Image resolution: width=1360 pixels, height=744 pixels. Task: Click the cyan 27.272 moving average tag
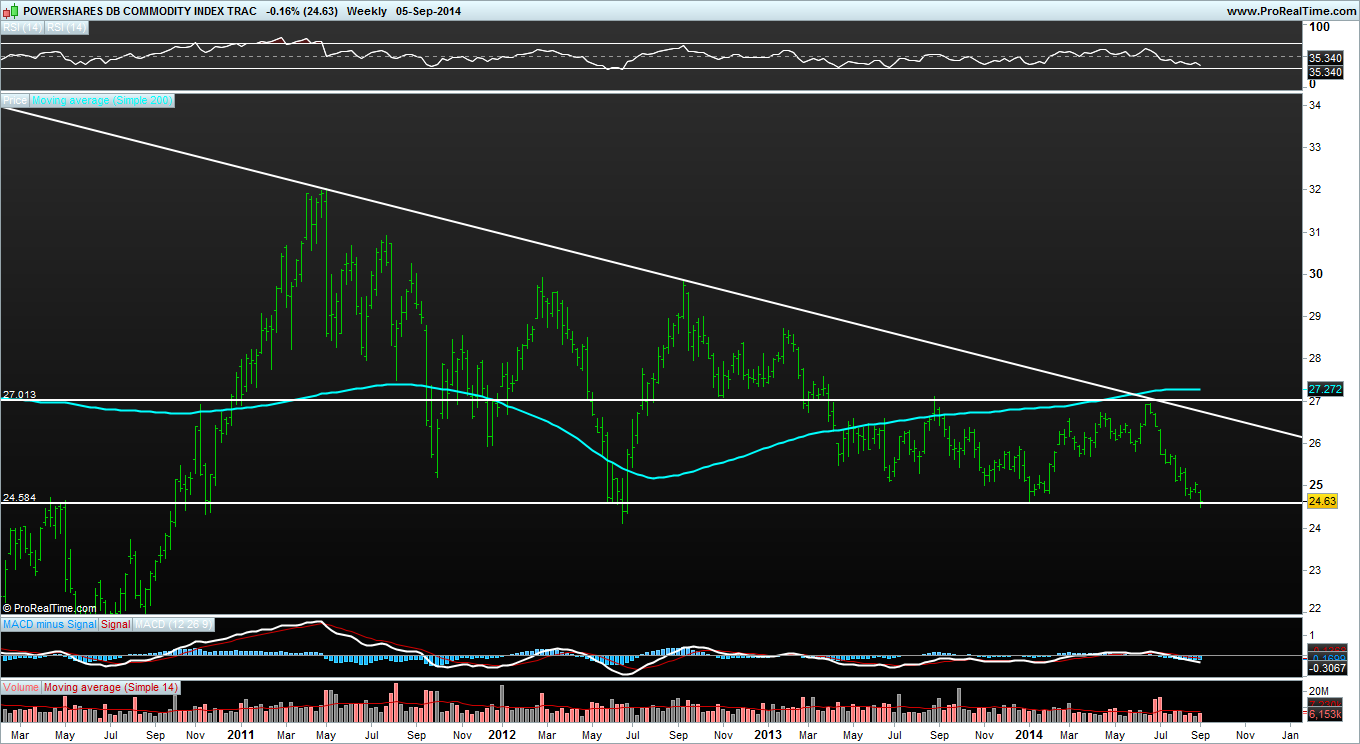(x=1324, y=389)
